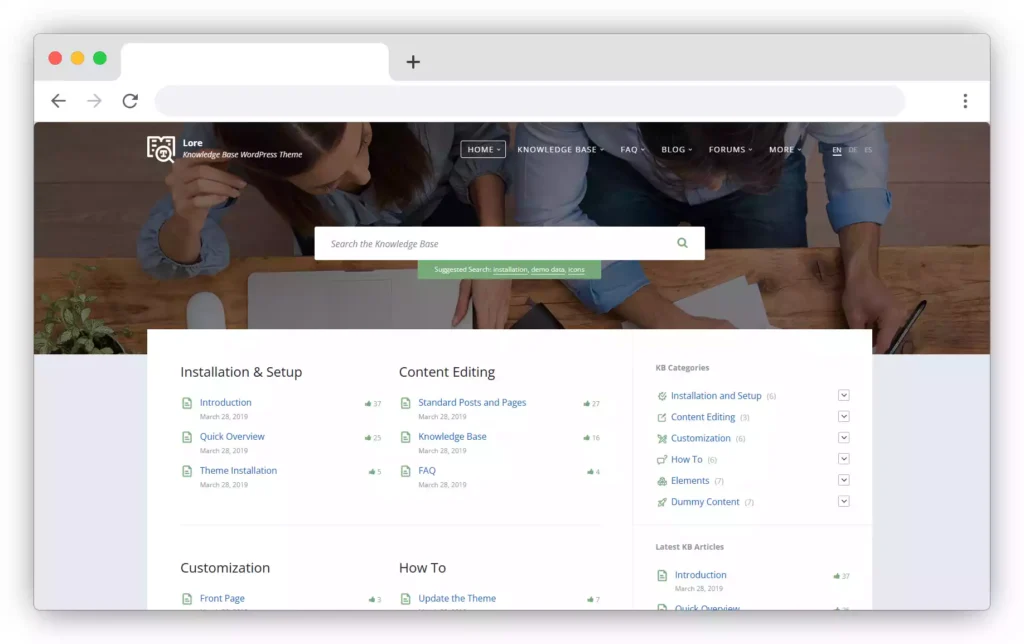Open the Standard Posts and Pages article
The image size is (1024, 644).
472,402
